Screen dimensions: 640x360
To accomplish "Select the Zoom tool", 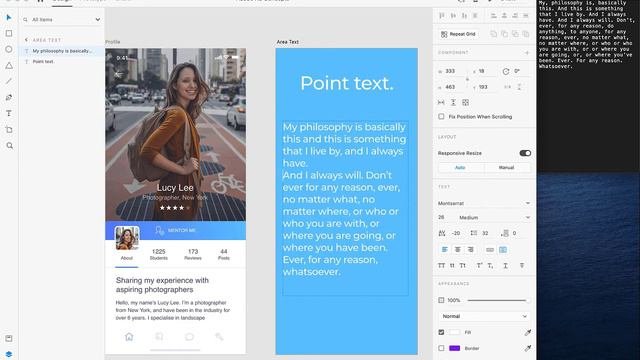I will 9,146.
